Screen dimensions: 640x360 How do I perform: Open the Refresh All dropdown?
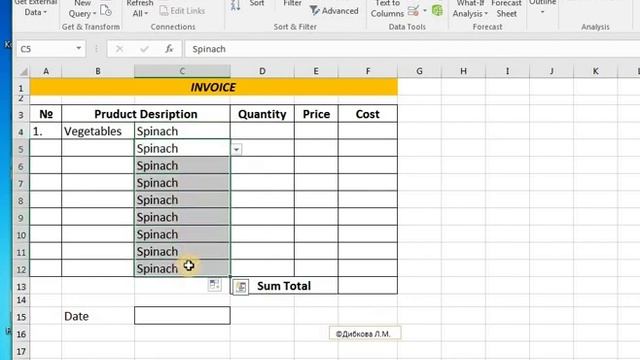140,9
